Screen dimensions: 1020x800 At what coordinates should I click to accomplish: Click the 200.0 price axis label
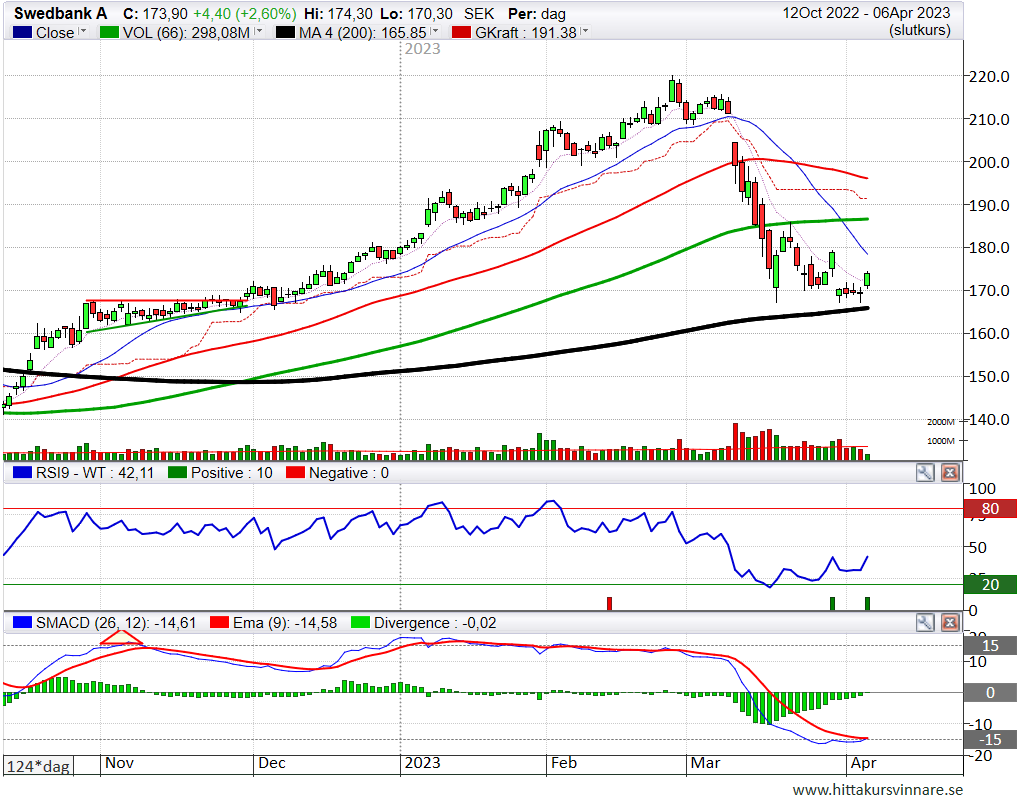(x=989, y=163)
